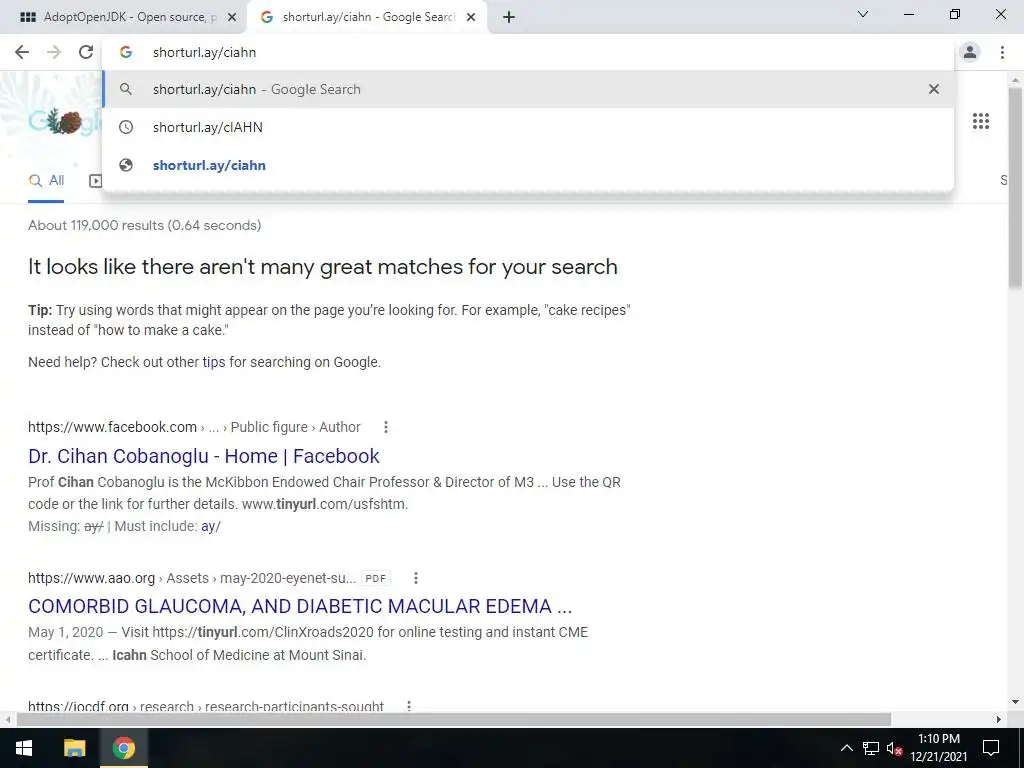
Task: Click the Google logo in the address bar
Action: (x=126, y=52)
